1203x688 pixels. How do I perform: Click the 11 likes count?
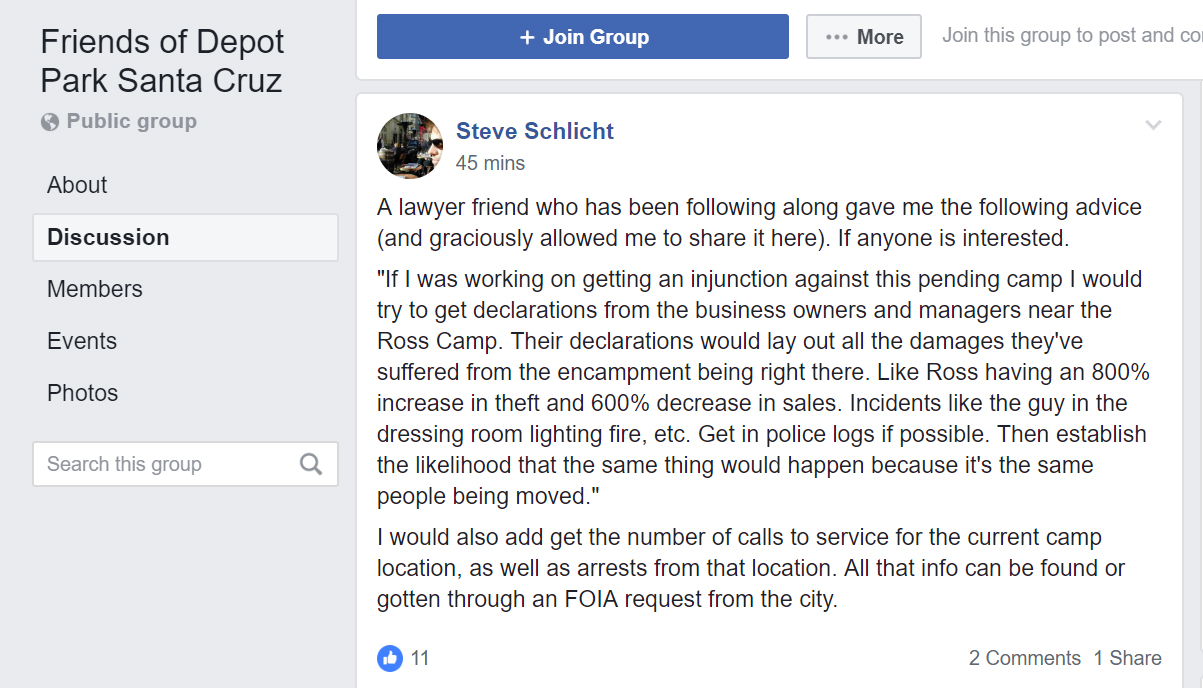point(420,658)
